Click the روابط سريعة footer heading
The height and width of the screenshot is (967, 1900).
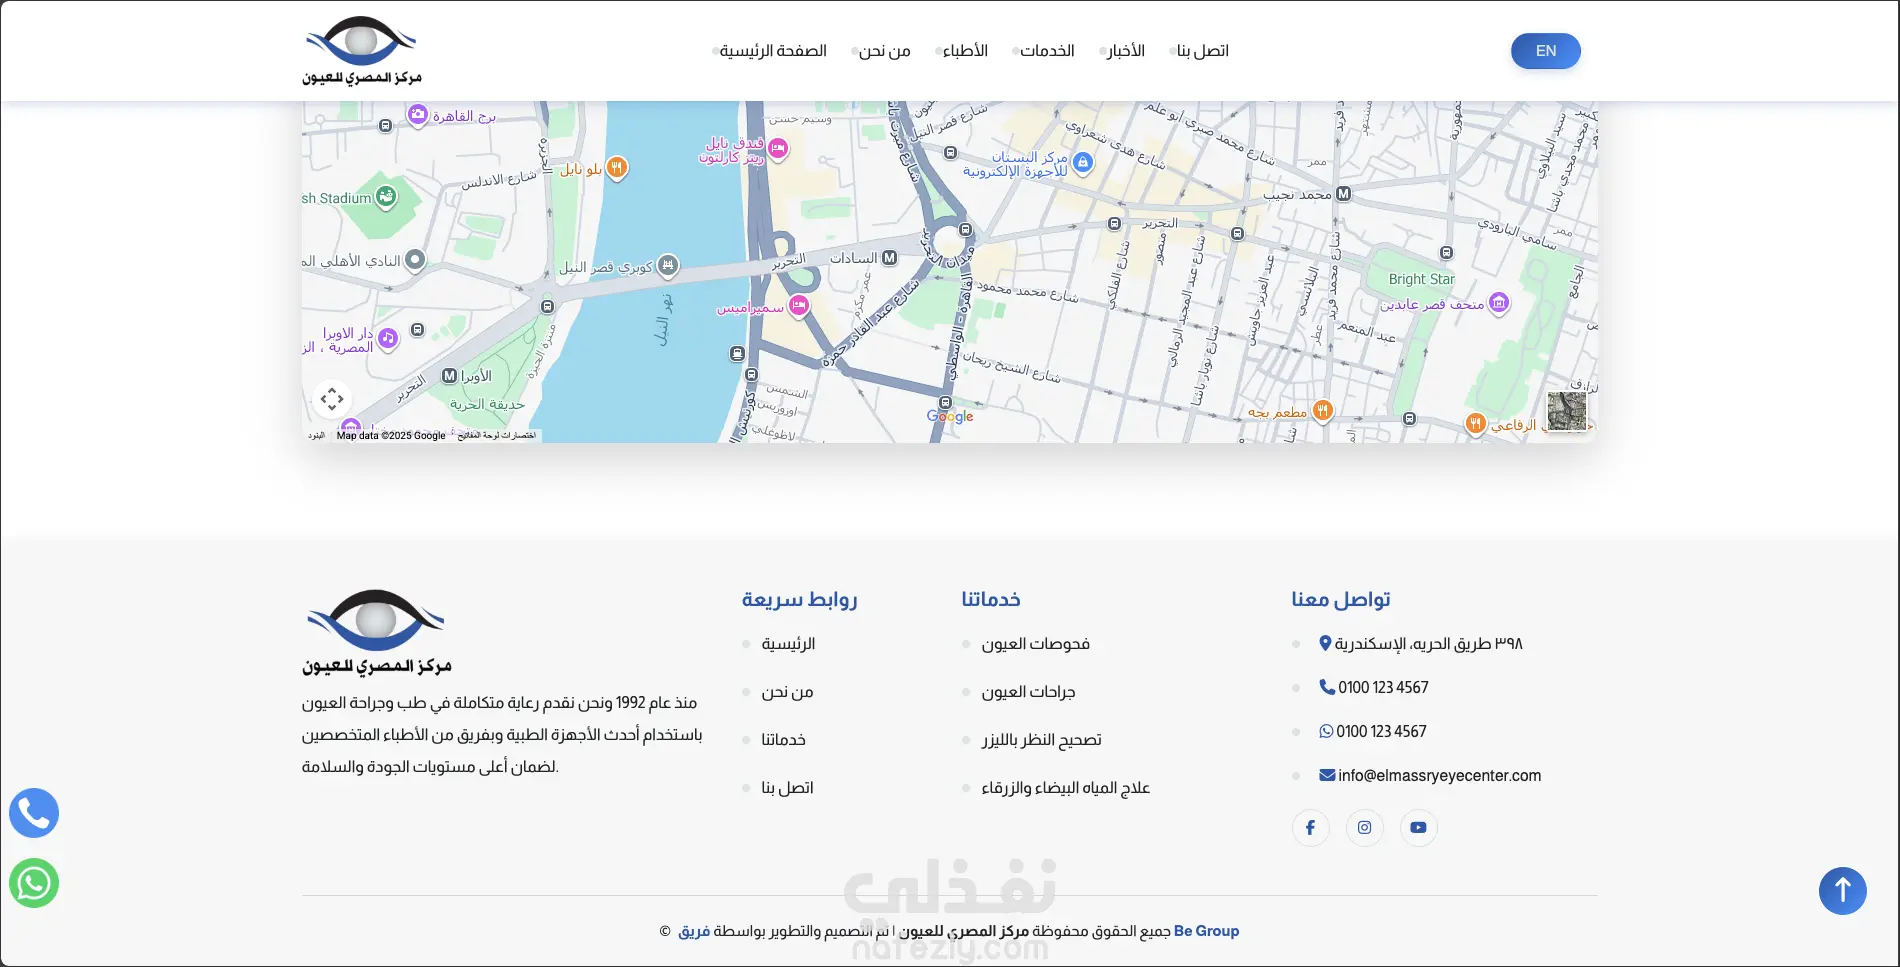(x=799, y=599)
